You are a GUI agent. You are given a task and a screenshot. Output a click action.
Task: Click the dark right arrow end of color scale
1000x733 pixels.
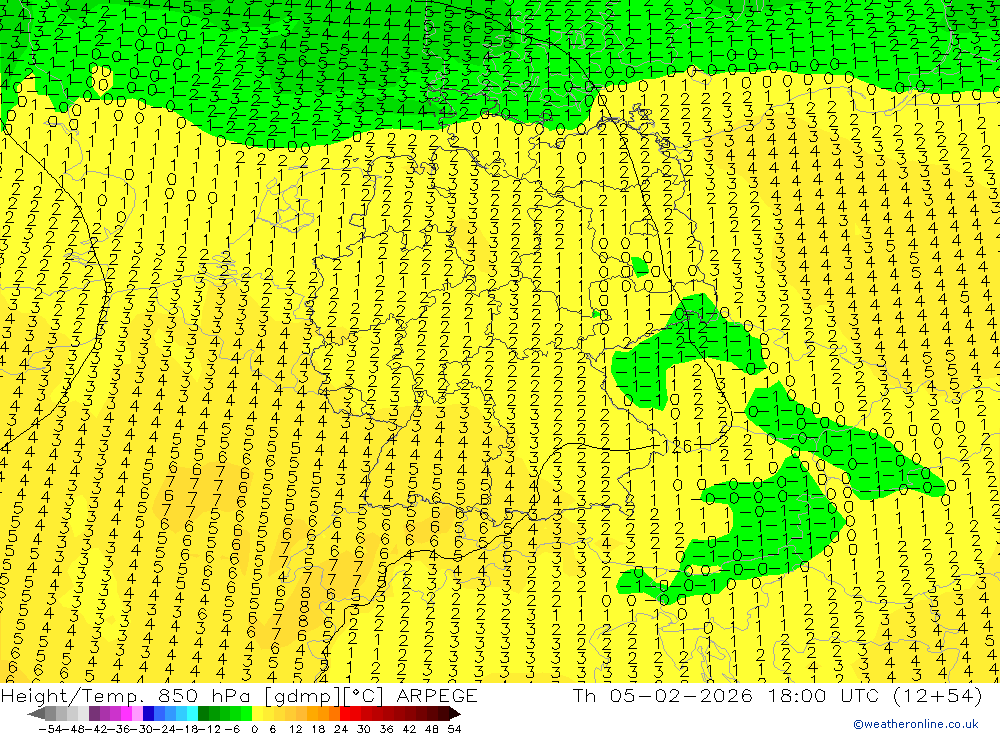tap(455, 714)
